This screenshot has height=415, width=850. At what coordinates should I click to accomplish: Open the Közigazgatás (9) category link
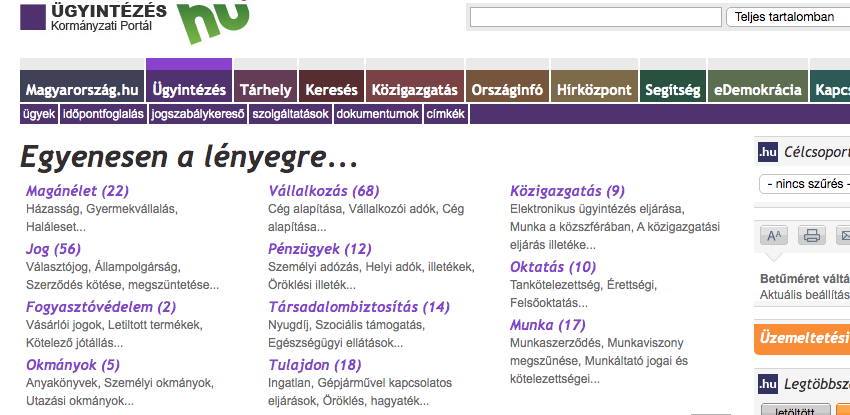pyautogui.click(x=567, y=191)
